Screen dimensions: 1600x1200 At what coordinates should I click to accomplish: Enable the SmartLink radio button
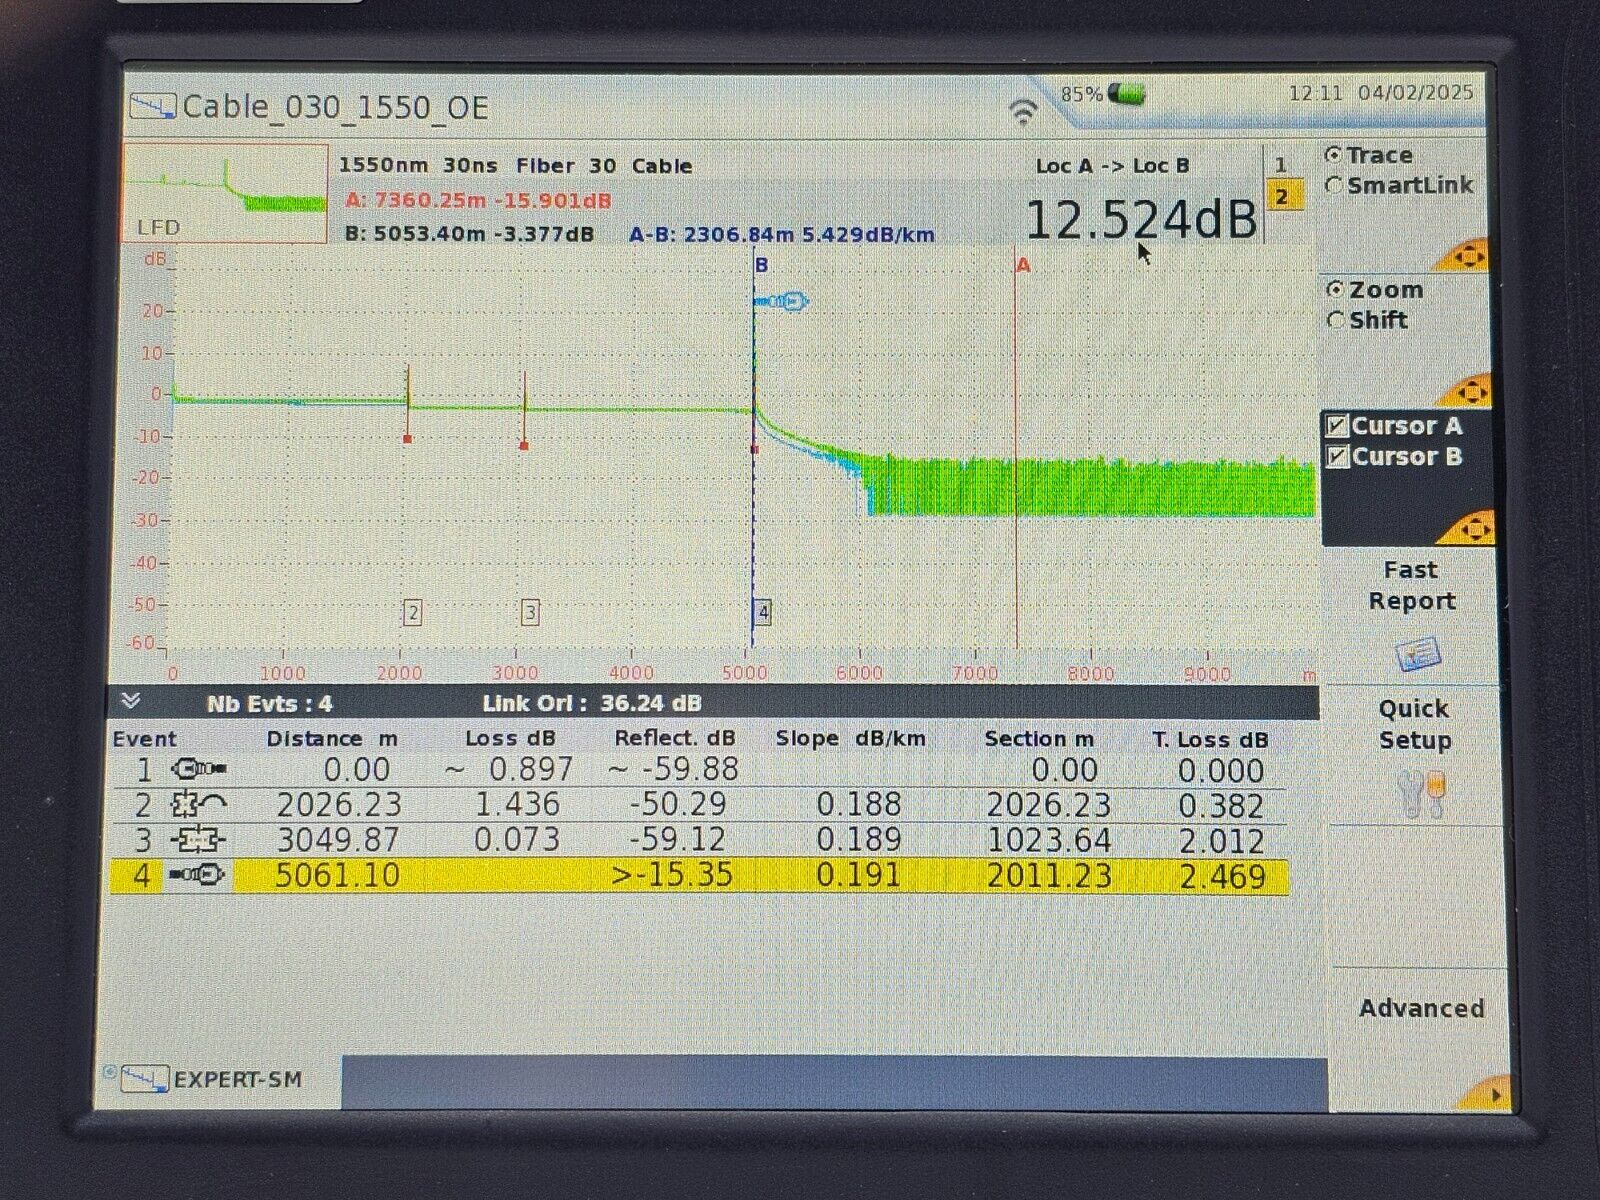pos(1335,185)
